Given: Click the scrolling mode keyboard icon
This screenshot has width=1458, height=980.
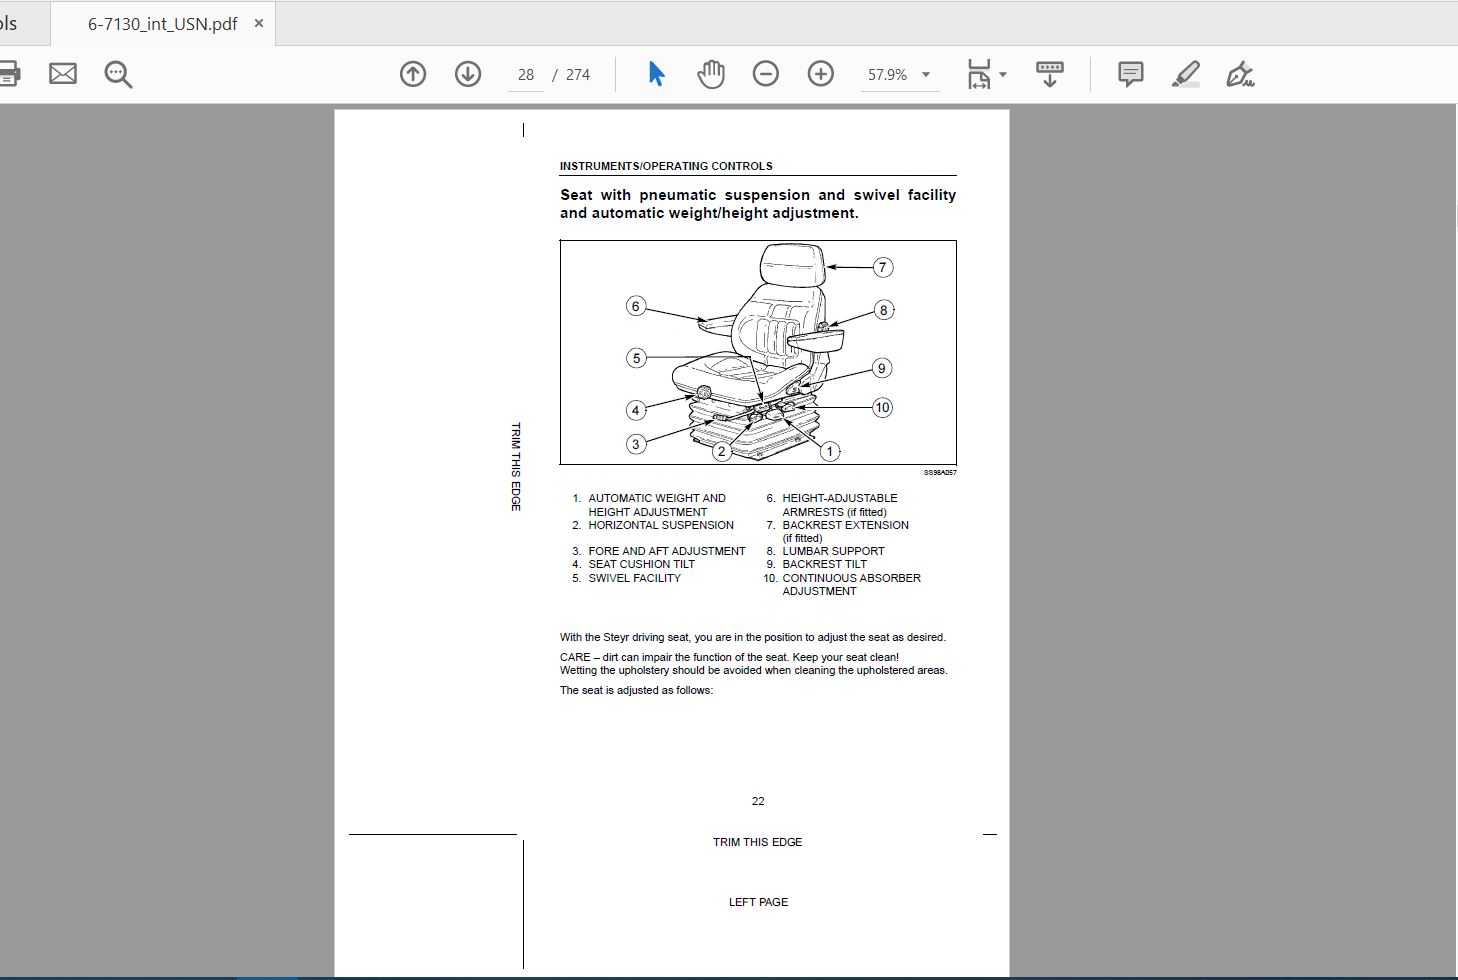Looking at the screenshot, I should (x=1049, y=74).
